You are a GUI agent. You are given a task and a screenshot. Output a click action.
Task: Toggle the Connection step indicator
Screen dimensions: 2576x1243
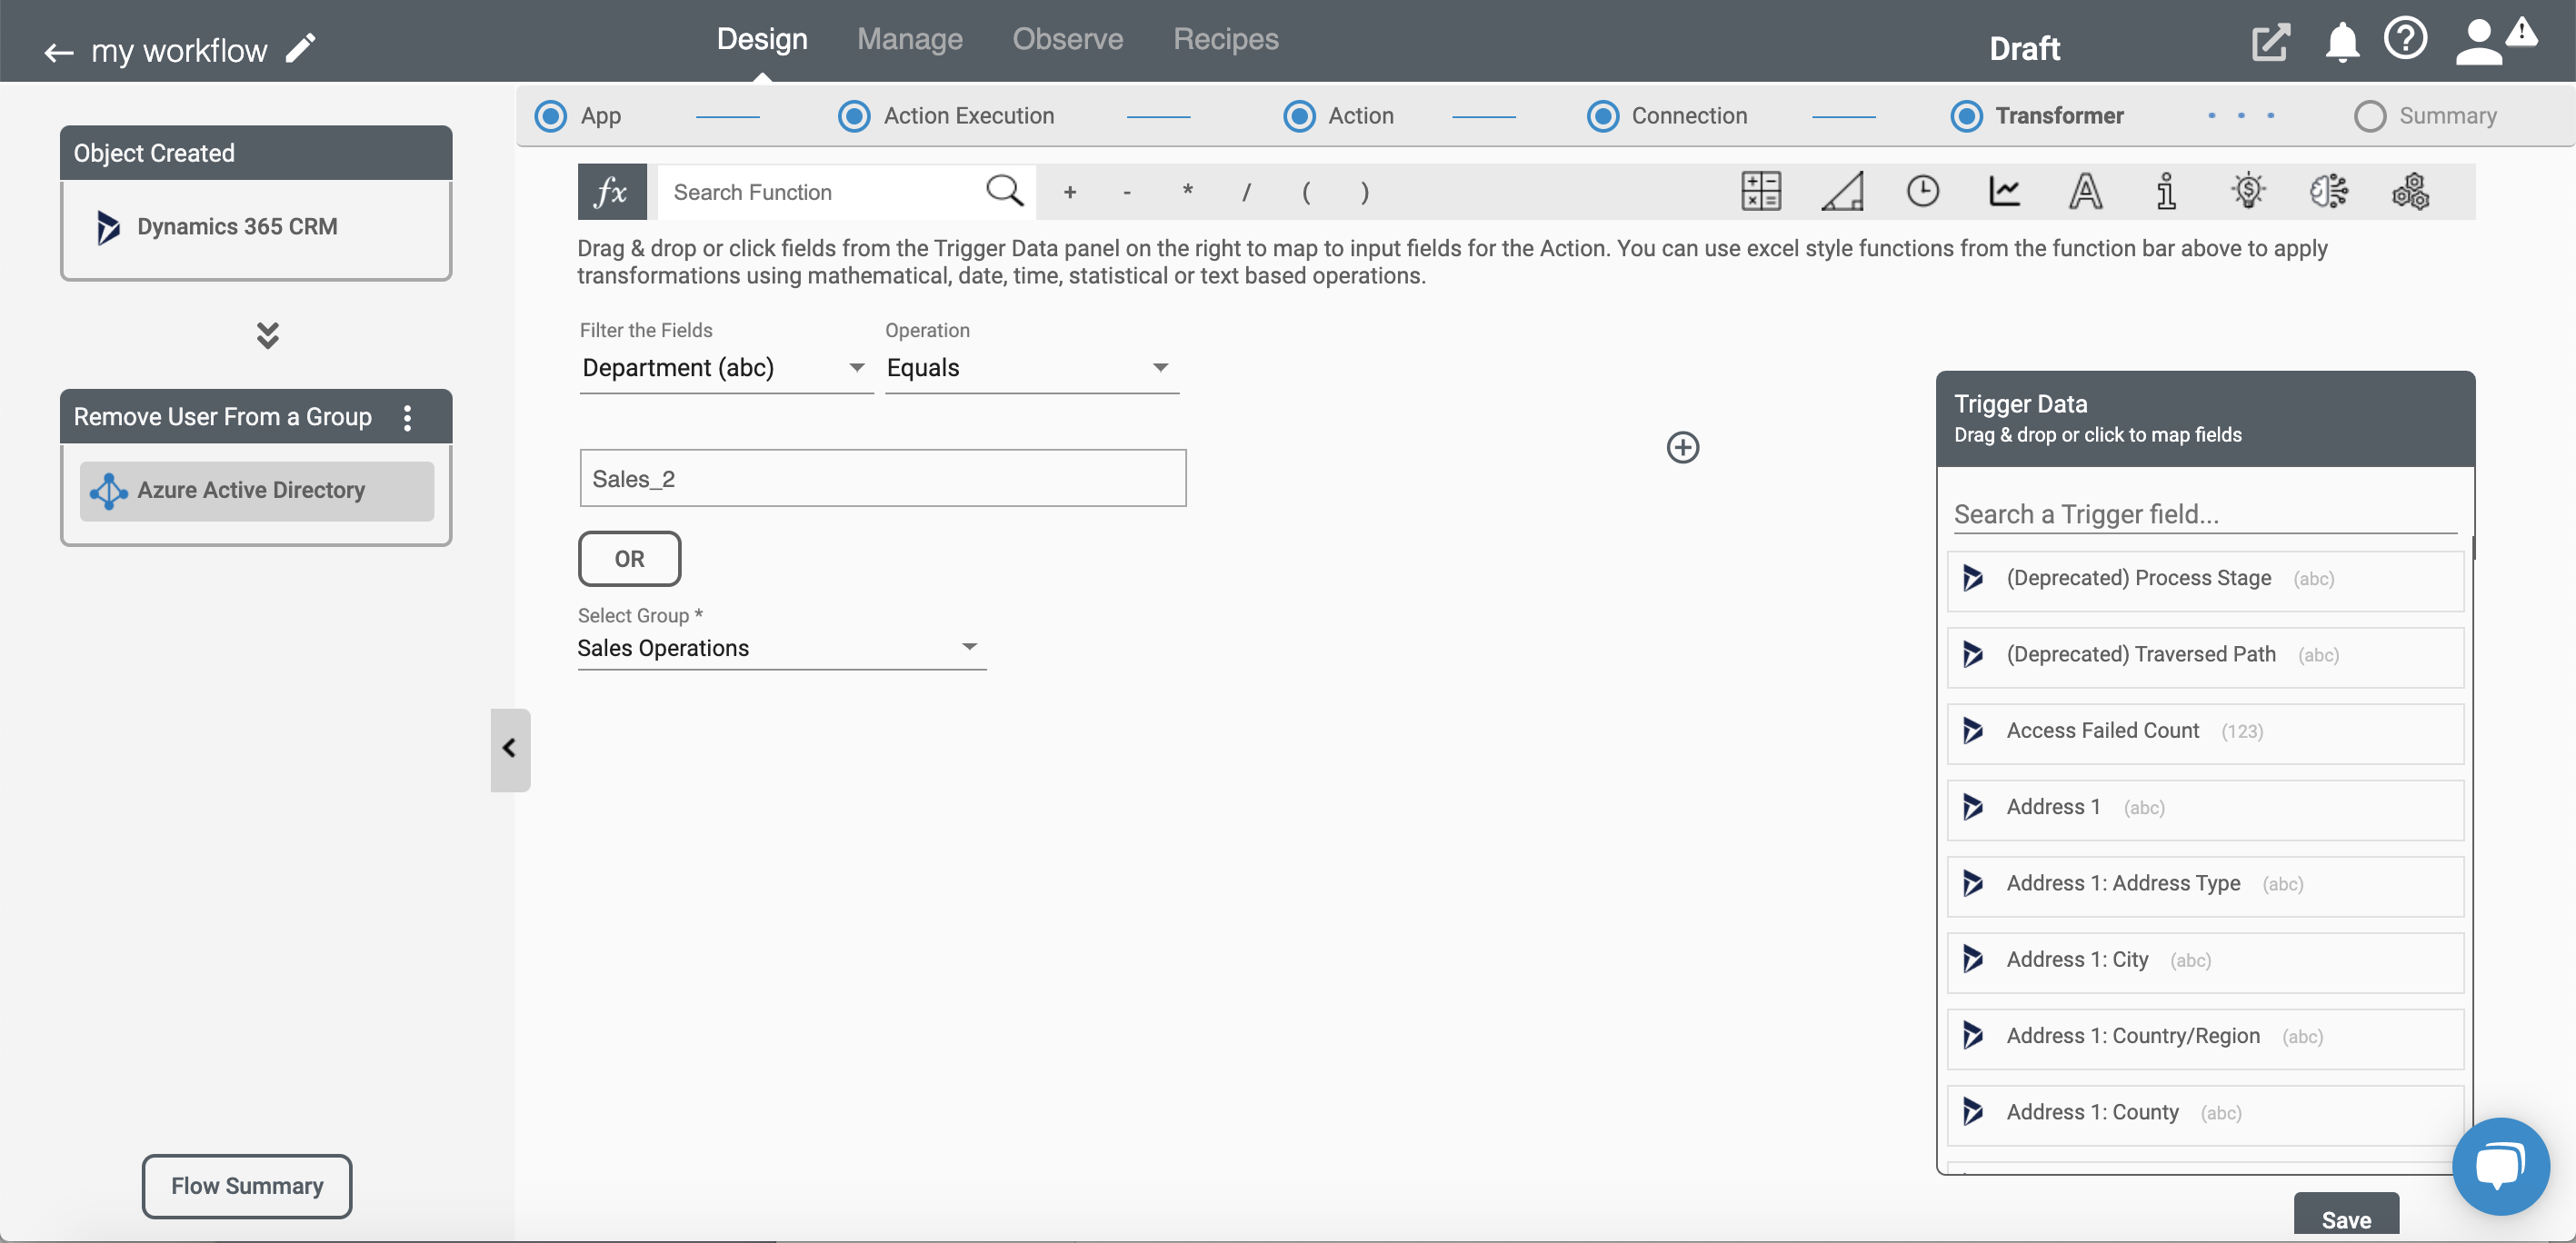point(1602,114)
